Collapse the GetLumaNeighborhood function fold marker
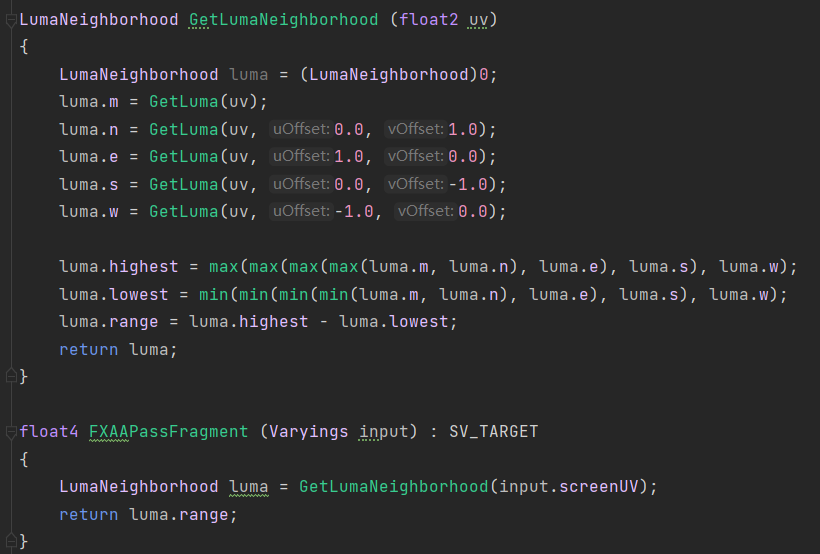 click(11, 20)
